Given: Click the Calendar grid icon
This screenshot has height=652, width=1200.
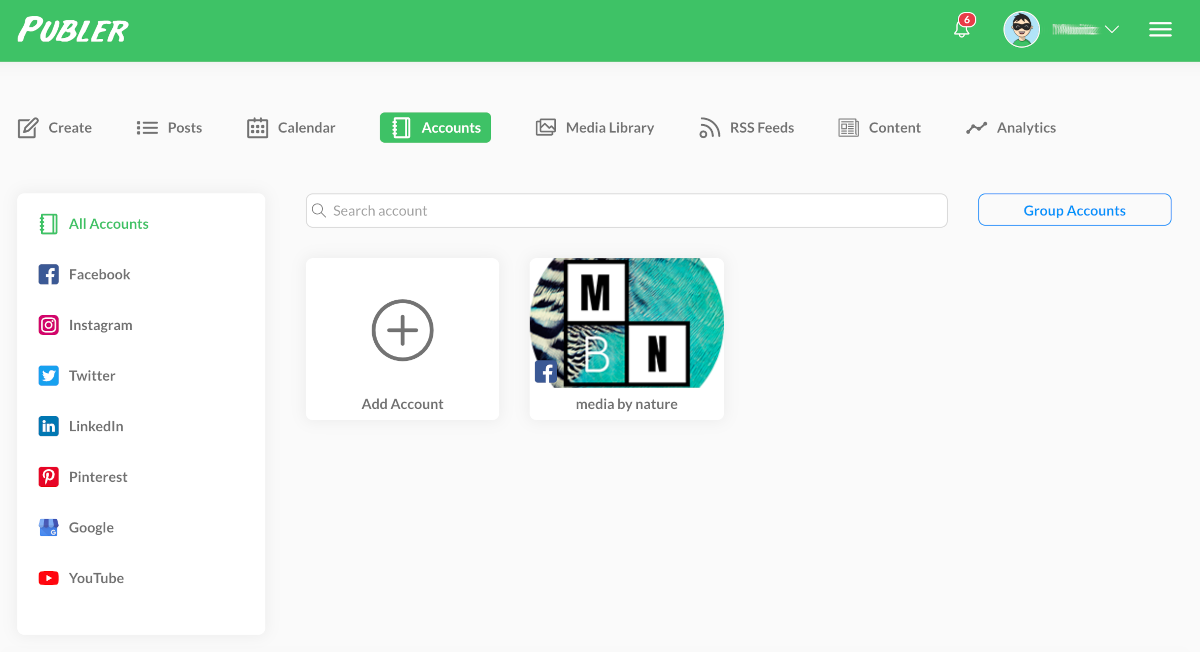Looking at the screenshot, I should click(x=257, y=128).
